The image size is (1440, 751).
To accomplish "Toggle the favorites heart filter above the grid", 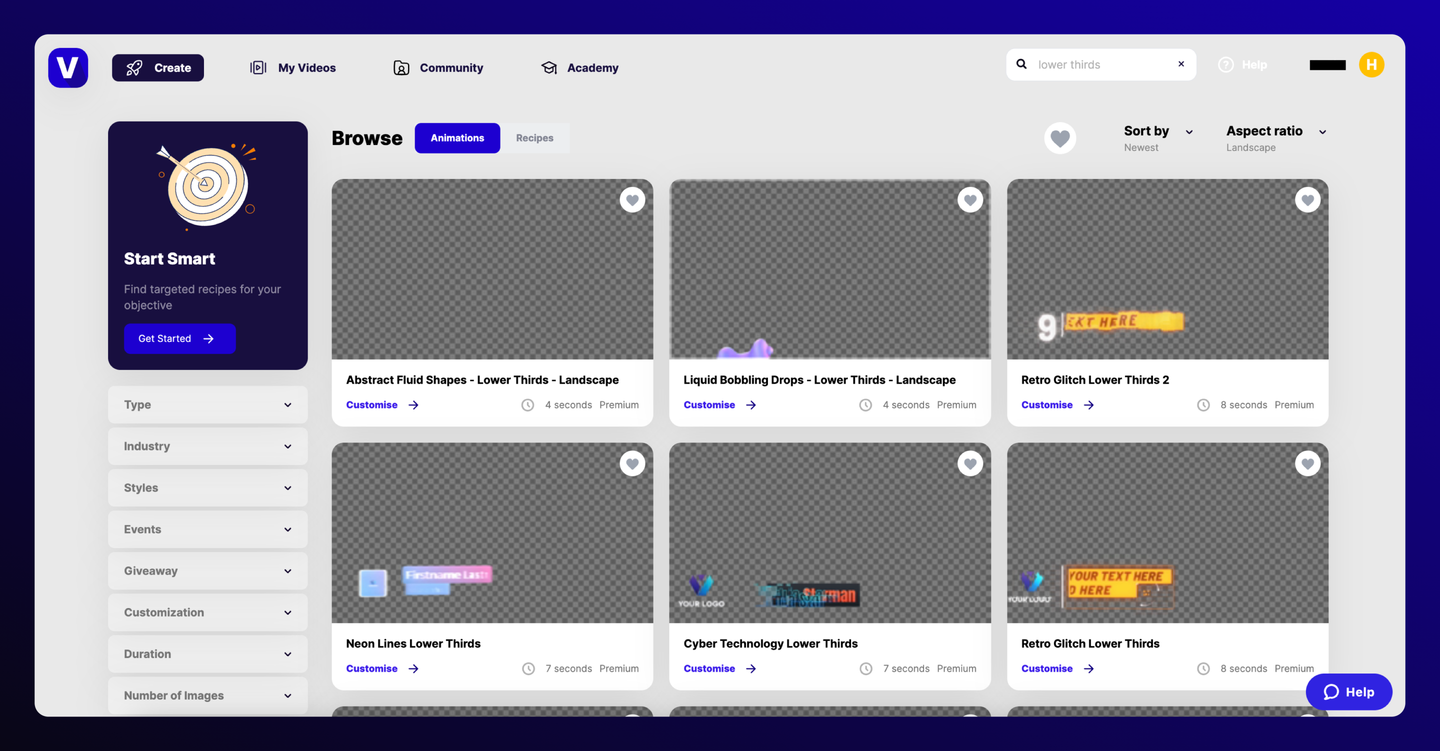I will pos(1060,138).
